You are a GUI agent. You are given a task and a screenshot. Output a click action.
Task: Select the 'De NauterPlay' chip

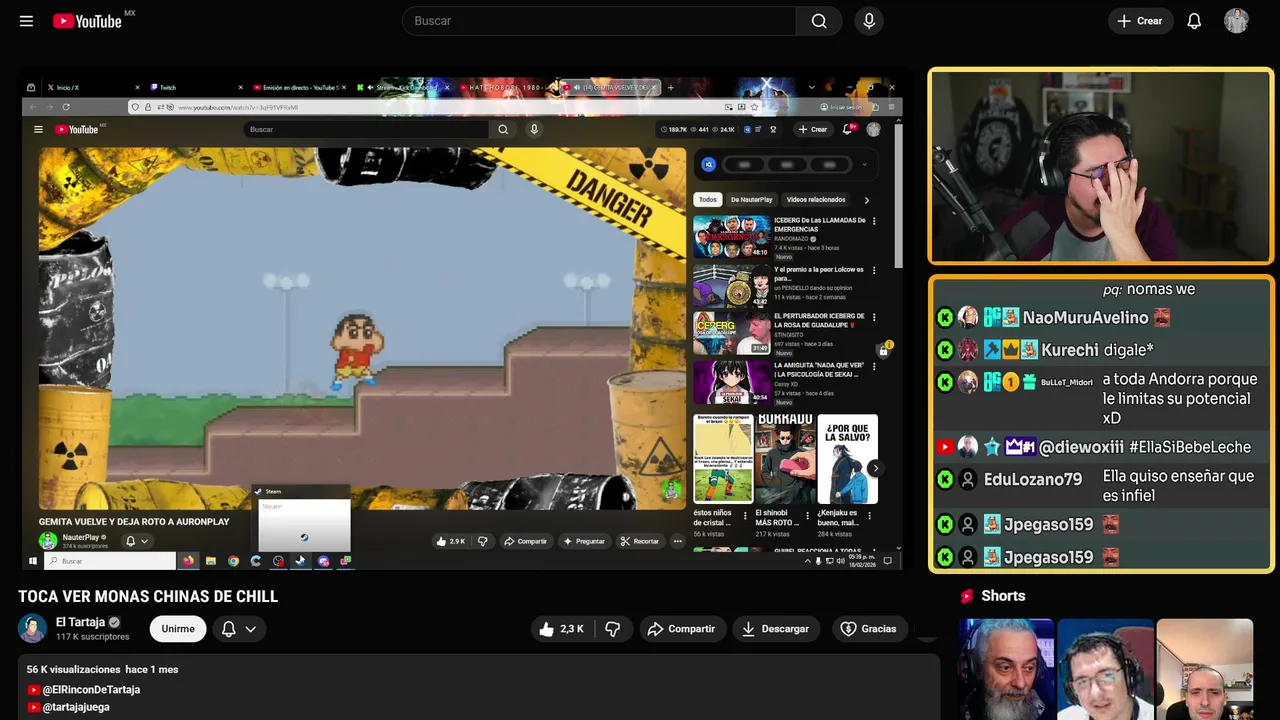coord(751,199)
